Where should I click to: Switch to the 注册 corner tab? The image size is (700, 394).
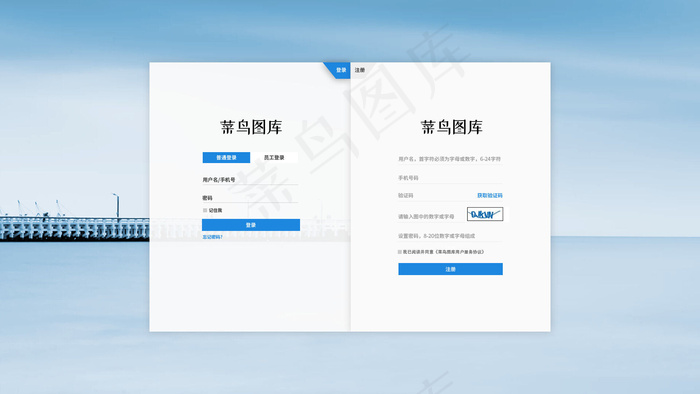[359, 70]
